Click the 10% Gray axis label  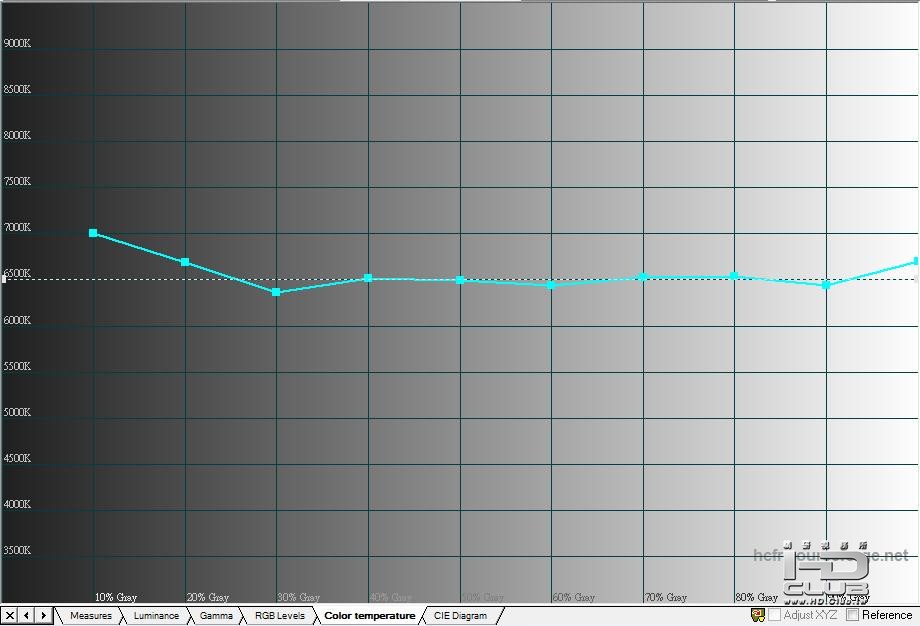116,597
